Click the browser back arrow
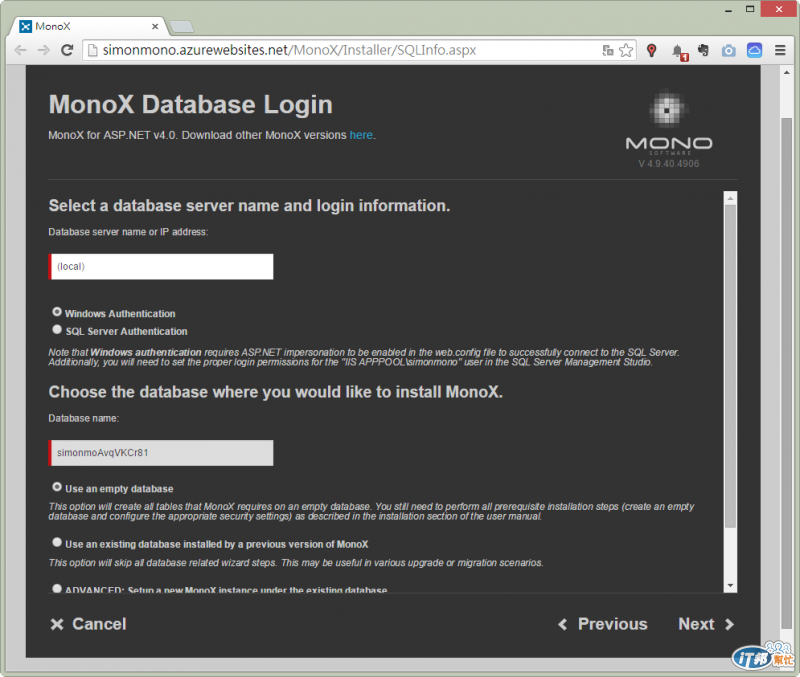The image size is (800, 677). pyautogui.click(x=20, y=50)
